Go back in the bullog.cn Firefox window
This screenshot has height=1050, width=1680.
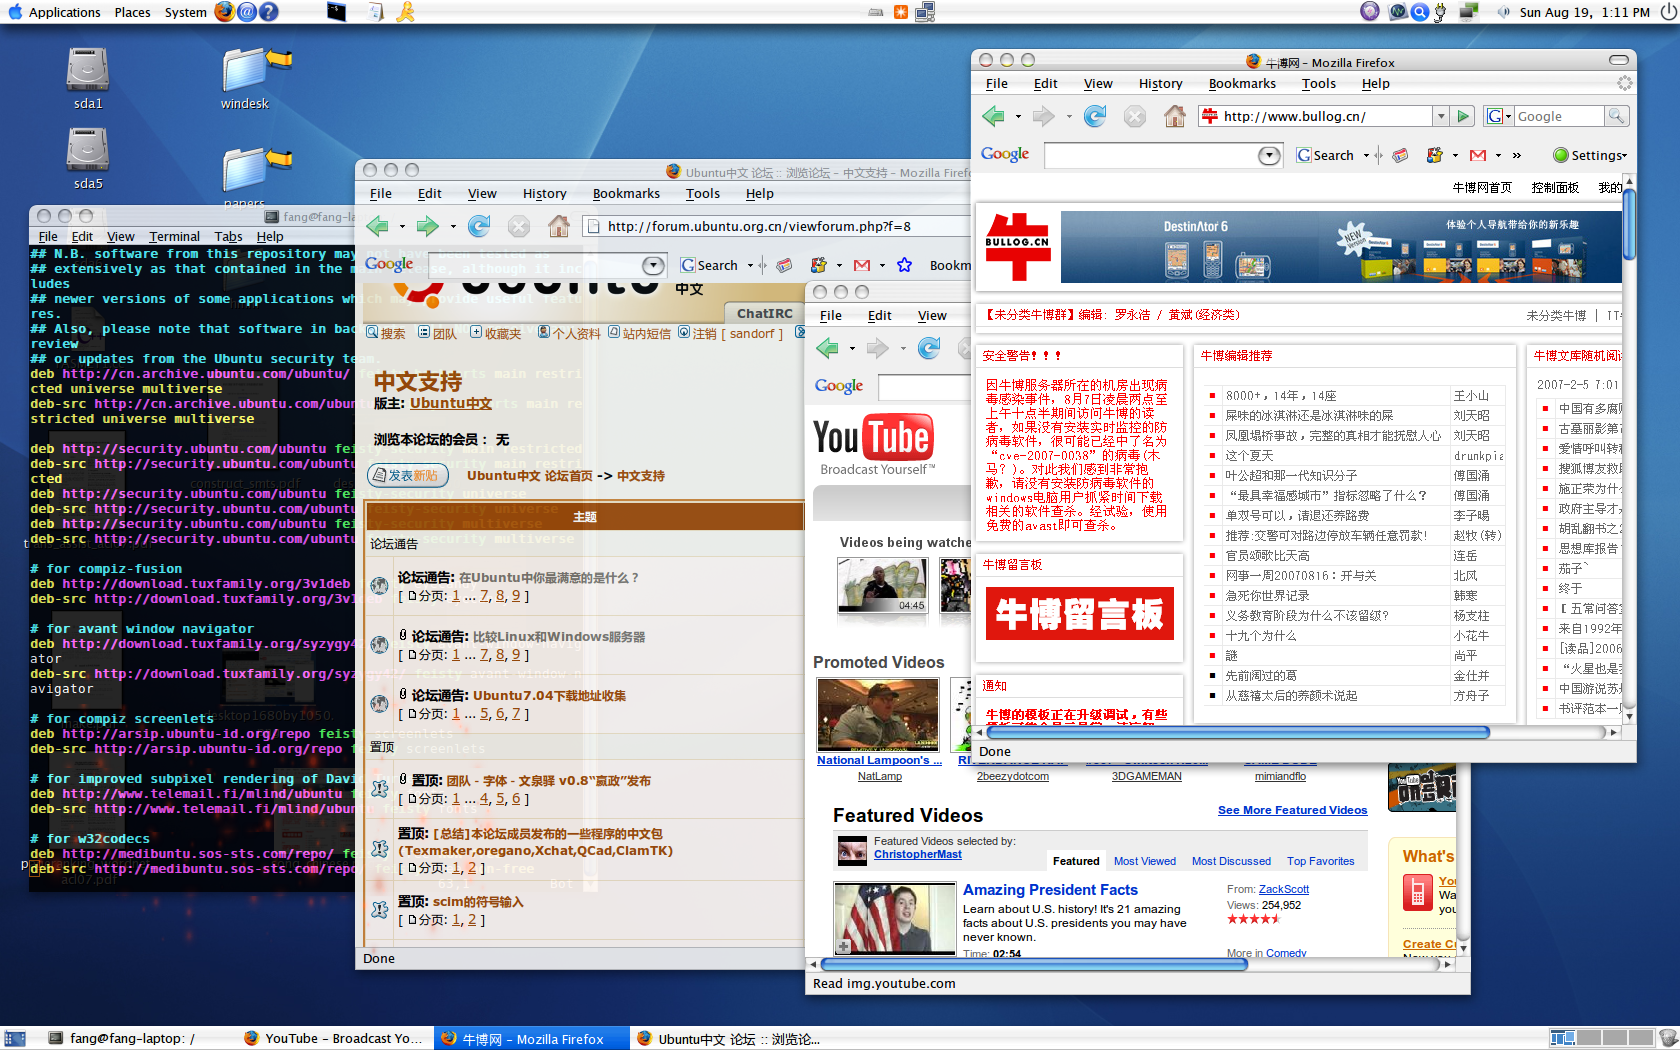click(x=993, y=116)
